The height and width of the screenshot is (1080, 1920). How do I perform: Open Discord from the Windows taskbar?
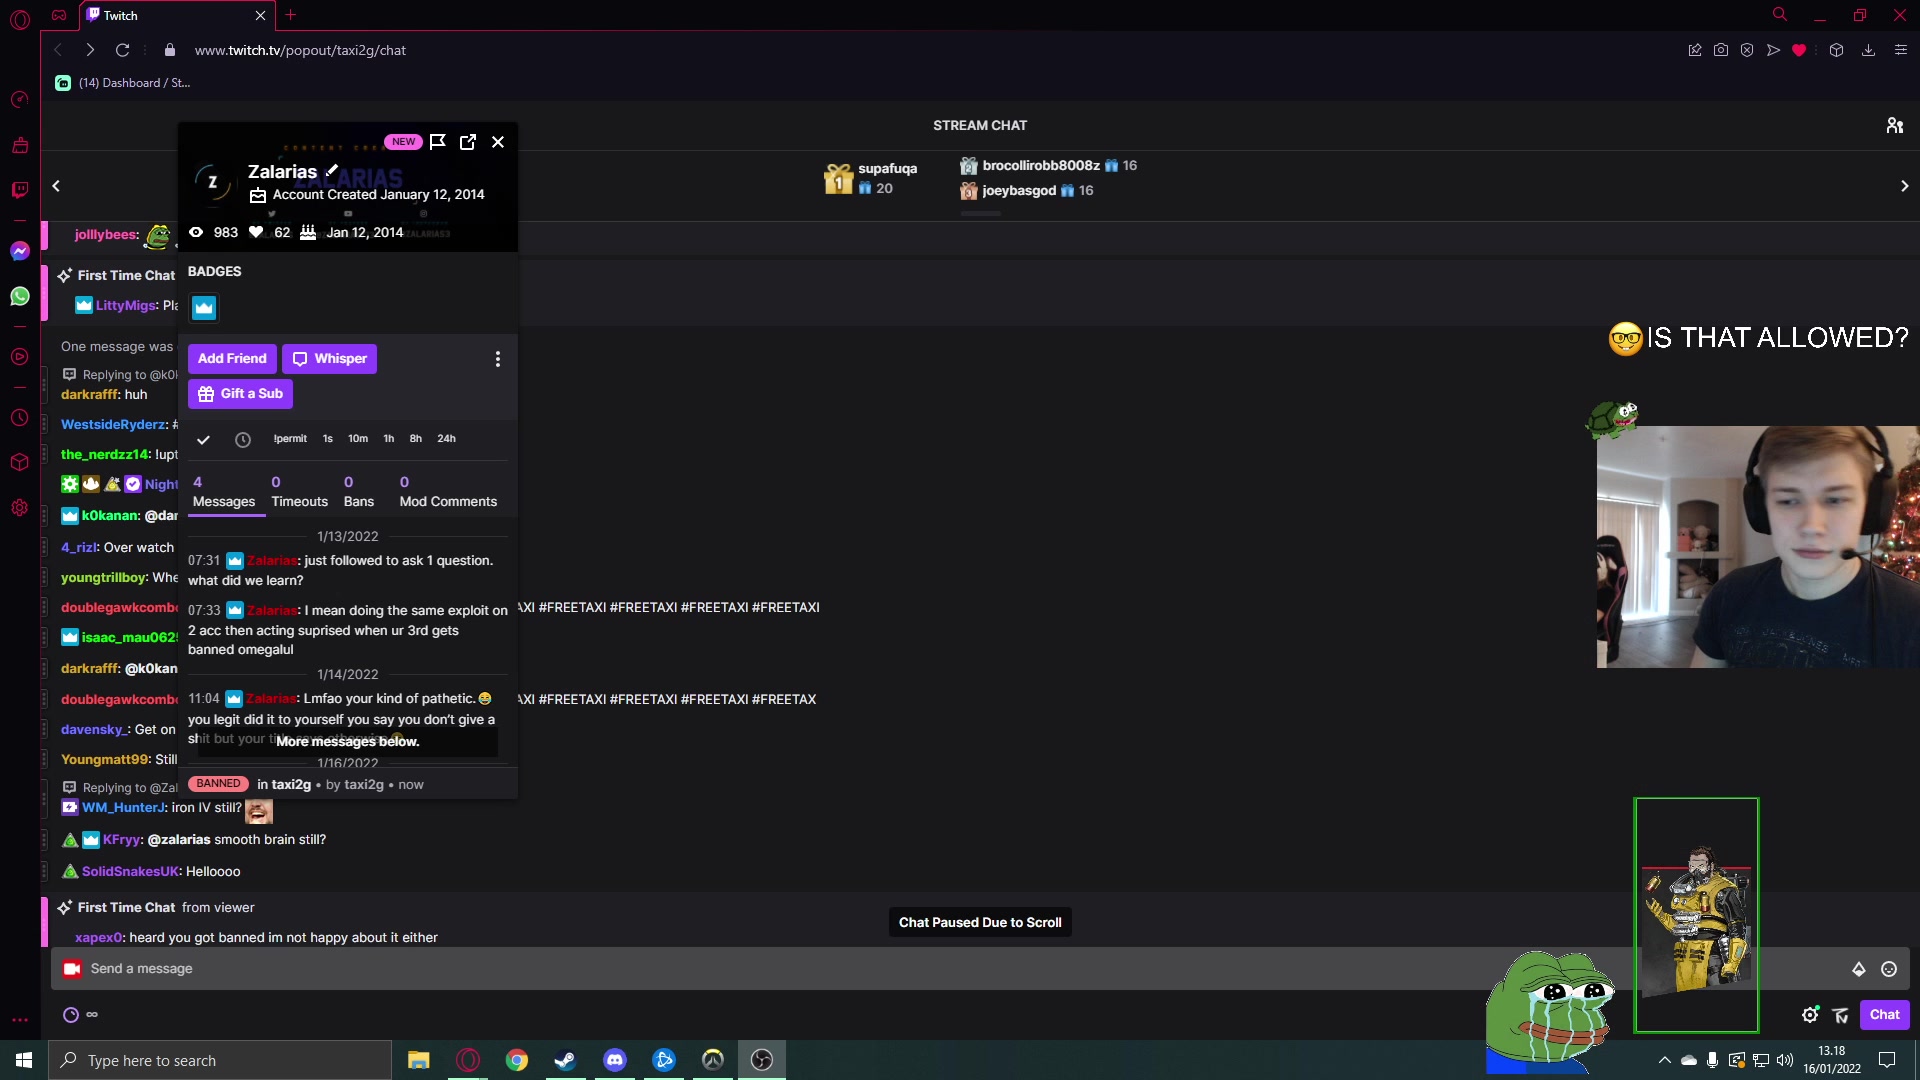coord(614,1060)
